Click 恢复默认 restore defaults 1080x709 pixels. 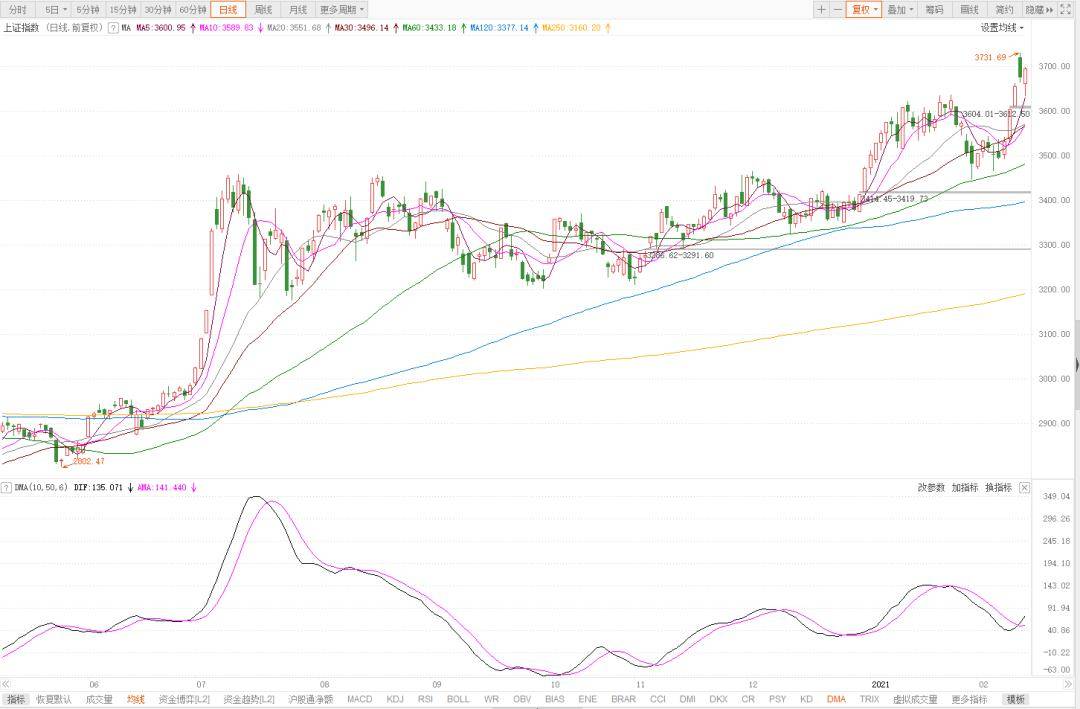[54, 699]
